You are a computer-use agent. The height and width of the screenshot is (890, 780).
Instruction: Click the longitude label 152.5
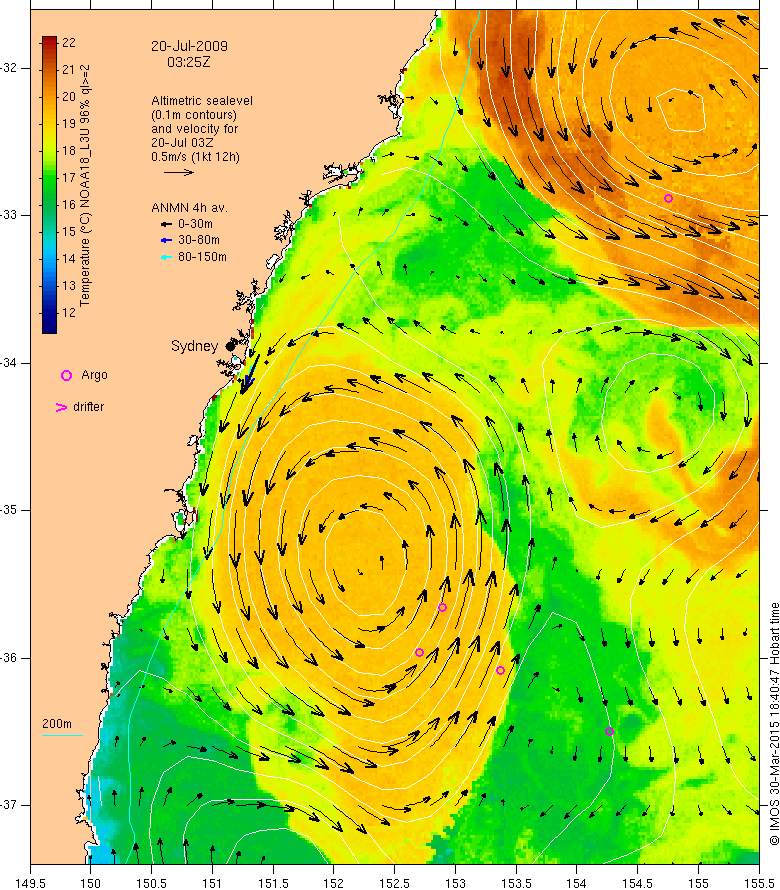pos(394,884)
